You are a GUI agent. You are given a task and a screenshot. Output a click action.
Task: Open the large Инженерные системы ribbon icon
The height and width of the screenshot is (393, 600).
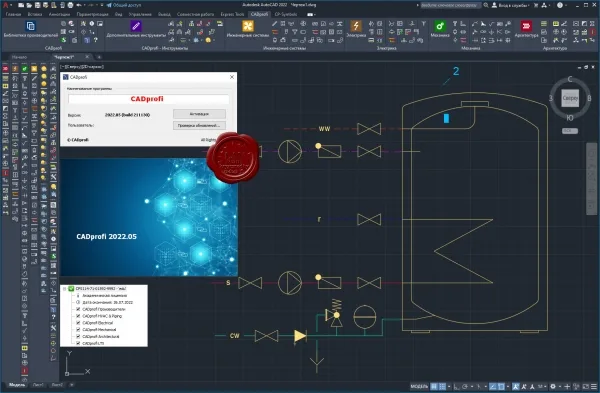(248, 26)
